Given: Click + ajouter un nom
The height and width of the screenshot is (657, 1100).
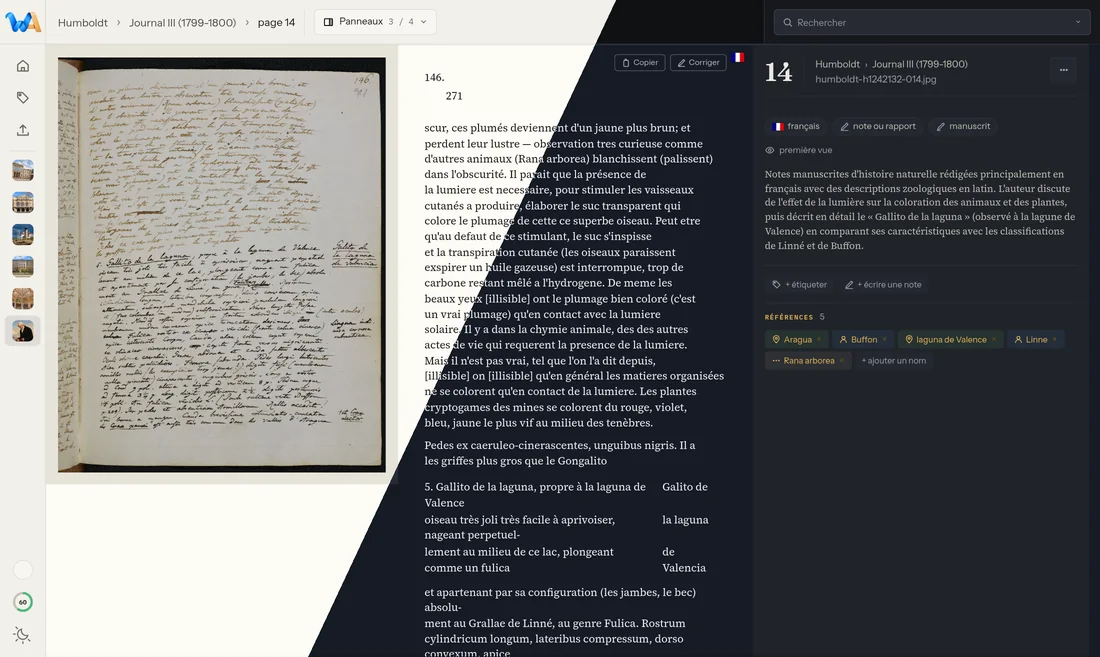Looking at the screenshot, I should tap(893, 360).
